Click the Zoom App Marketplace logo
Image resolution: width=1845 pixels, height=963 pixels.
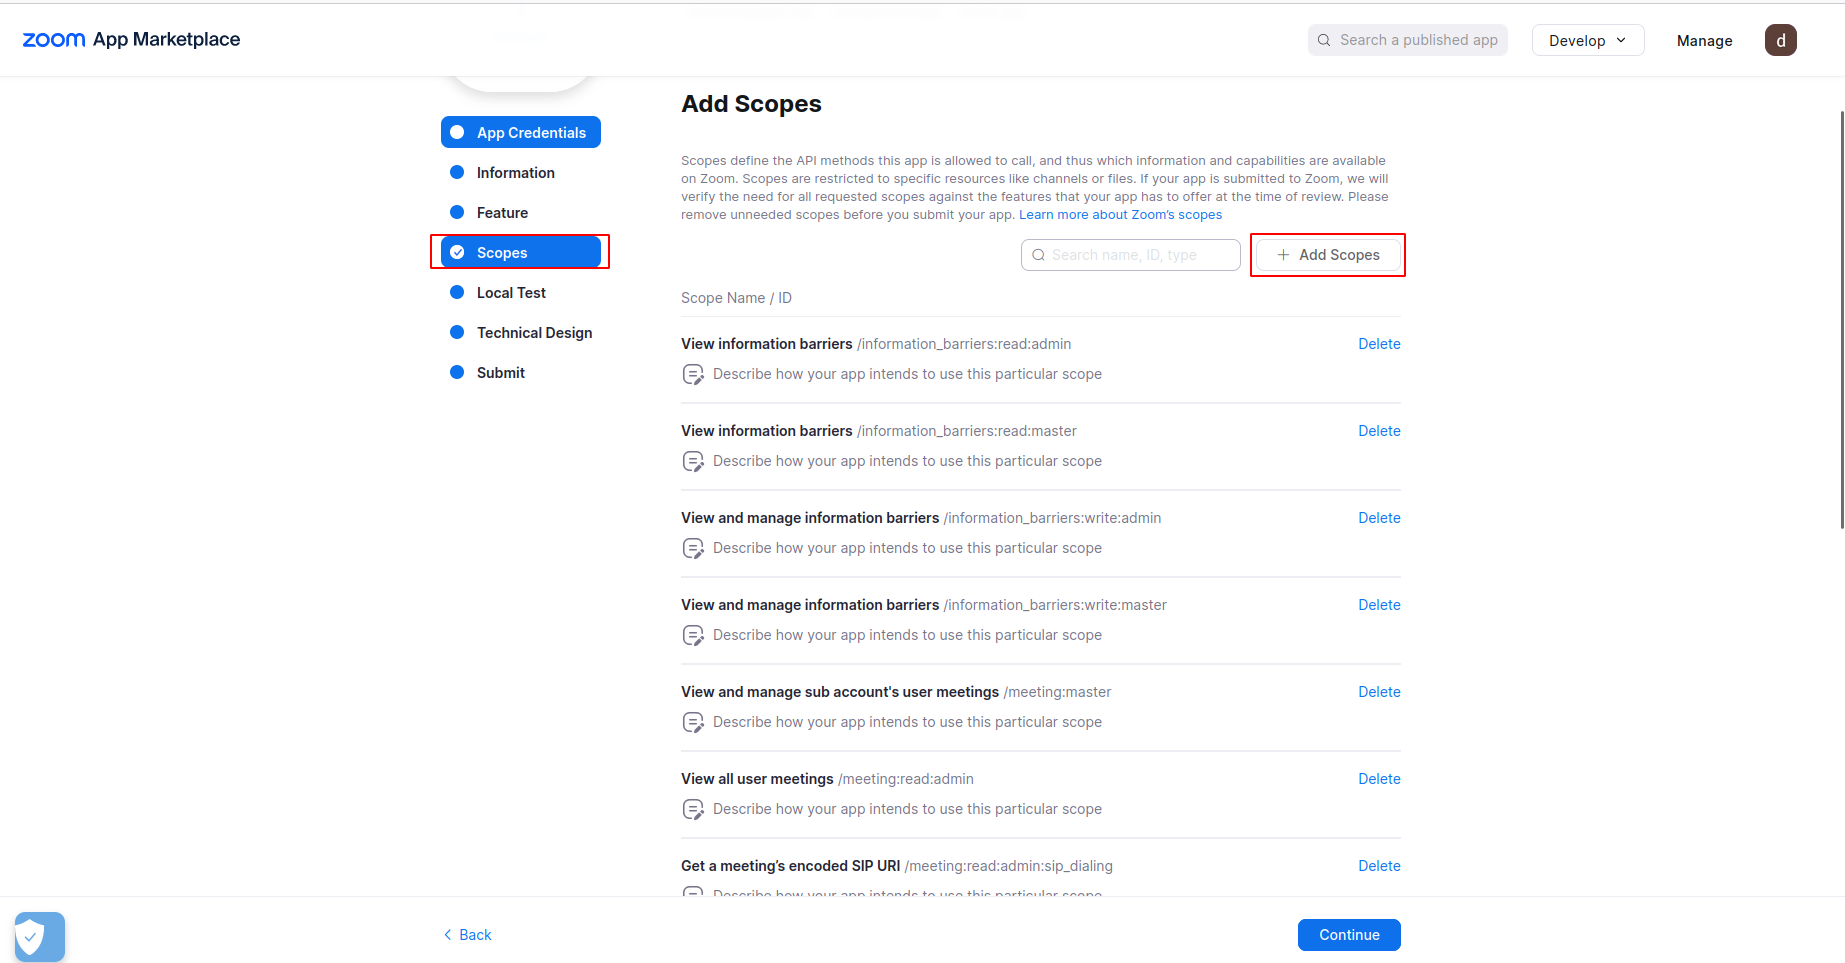coord(131,40)
